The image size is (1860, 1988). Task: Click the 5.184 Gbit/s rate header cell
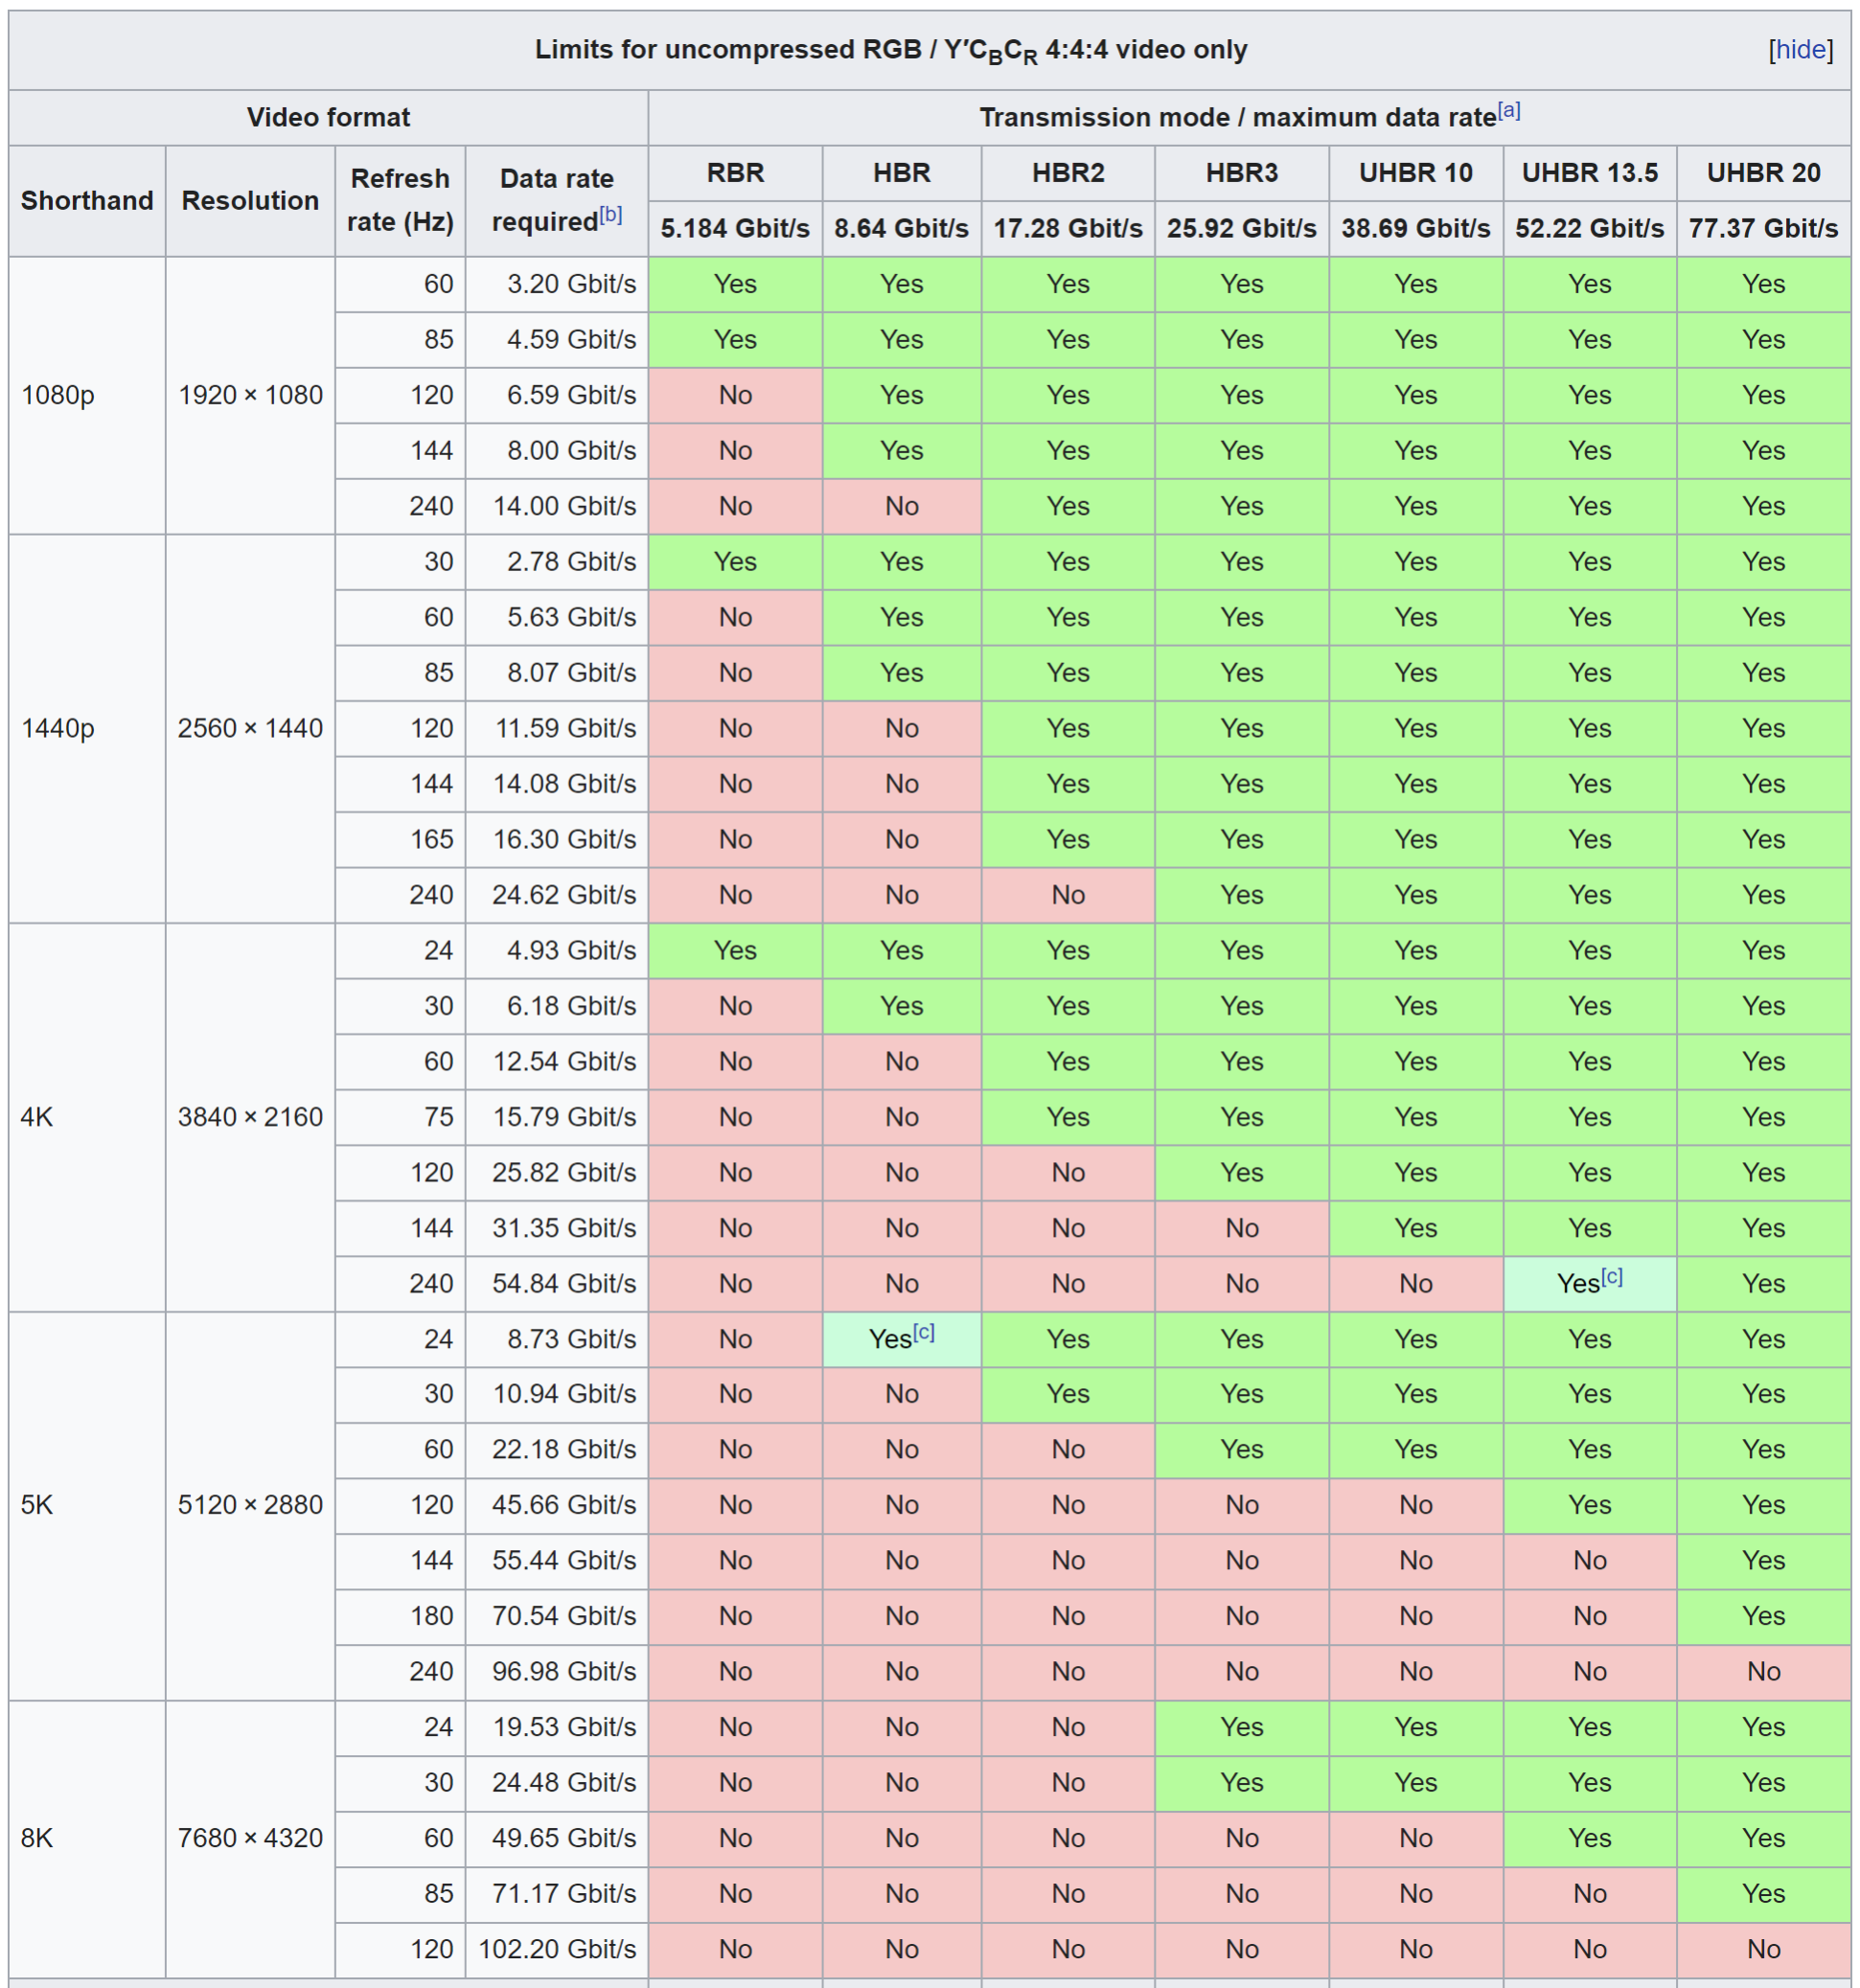point(735,229)
